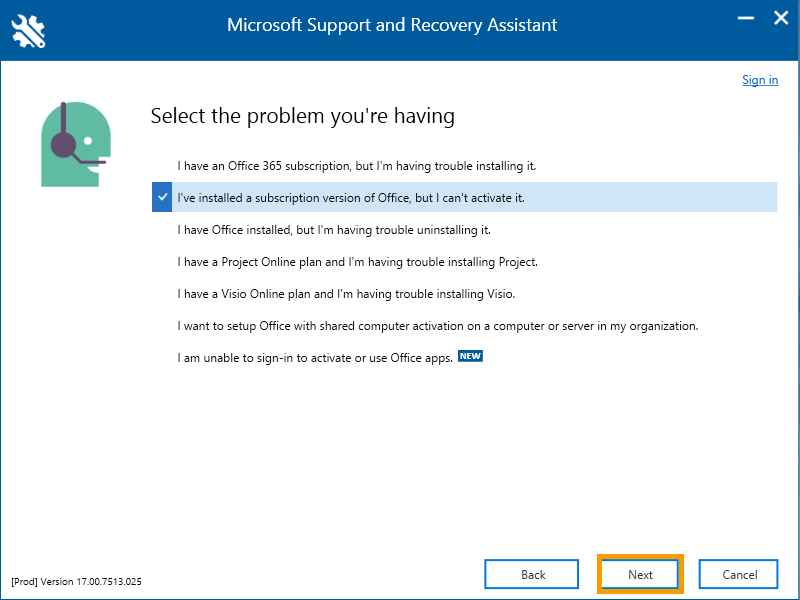800x600 pixels.
Task: Click the Prod version number text
Action: [77, 582]
